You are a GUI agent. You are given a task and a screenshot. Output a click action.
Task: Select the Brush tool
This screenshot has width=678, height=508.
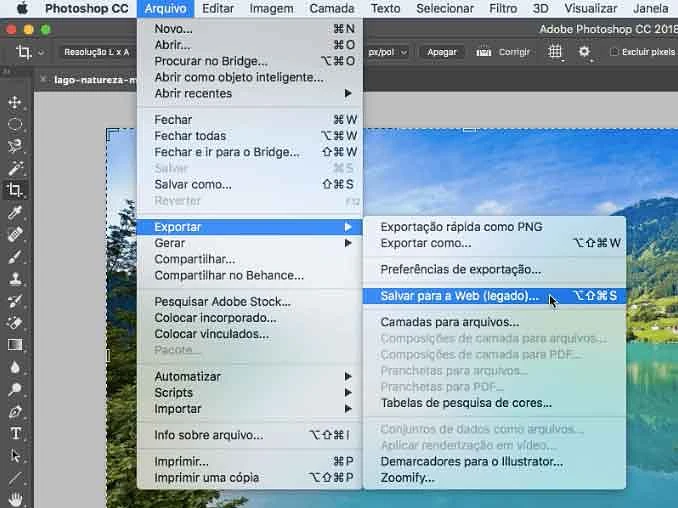pyautogui.click(x=15, y=256)
